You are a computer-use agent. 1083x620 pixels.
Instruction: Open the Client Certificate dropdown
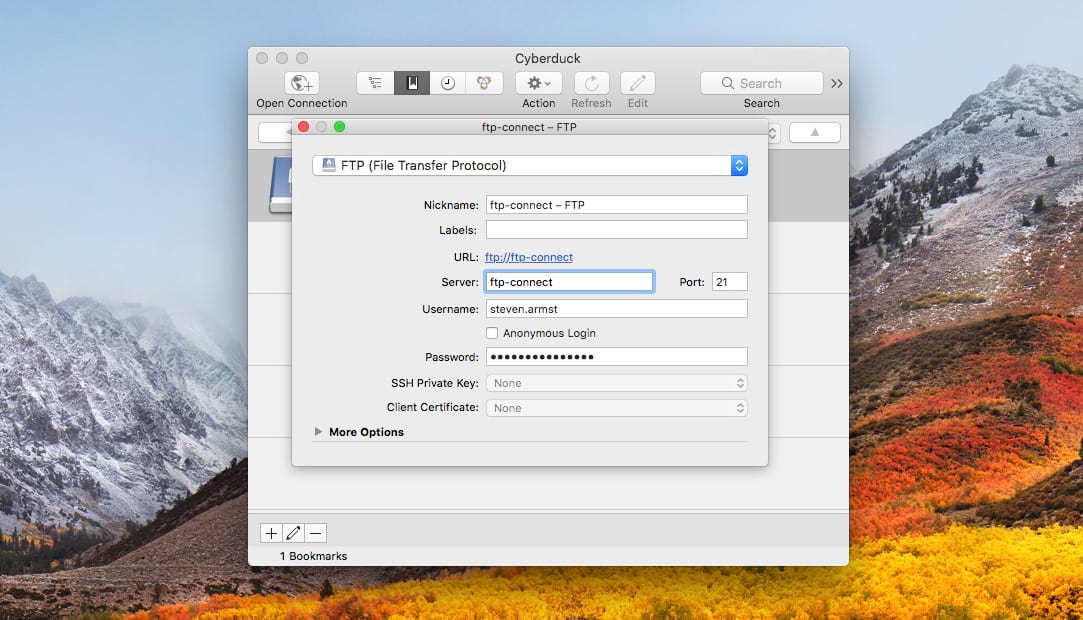617,408
